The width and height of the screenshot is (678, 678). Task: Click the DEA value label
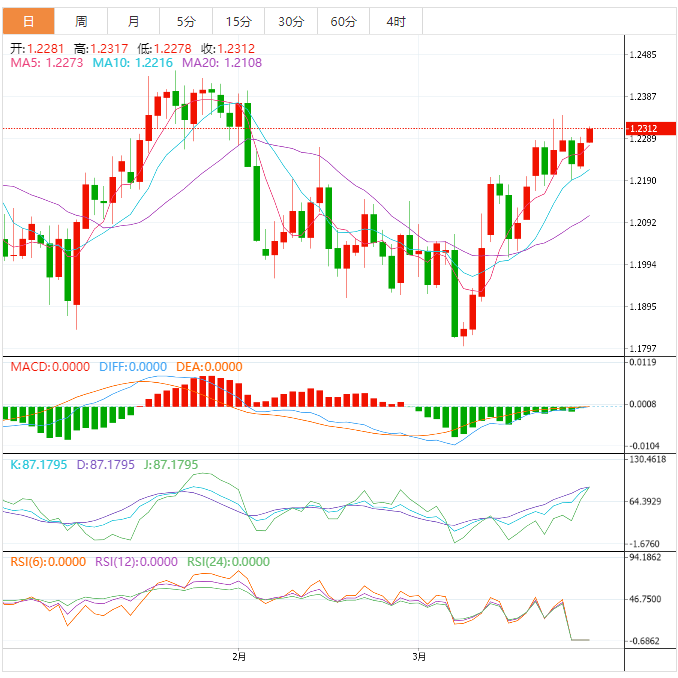(209, 367)
